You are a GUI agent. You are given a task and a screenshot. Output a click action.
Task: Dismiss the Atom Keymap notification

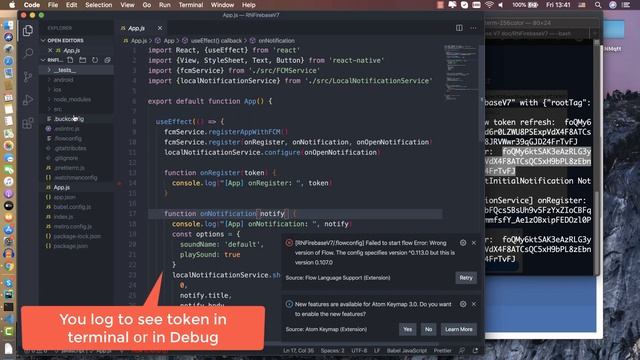pyautogui.click(x=474, y=304)
